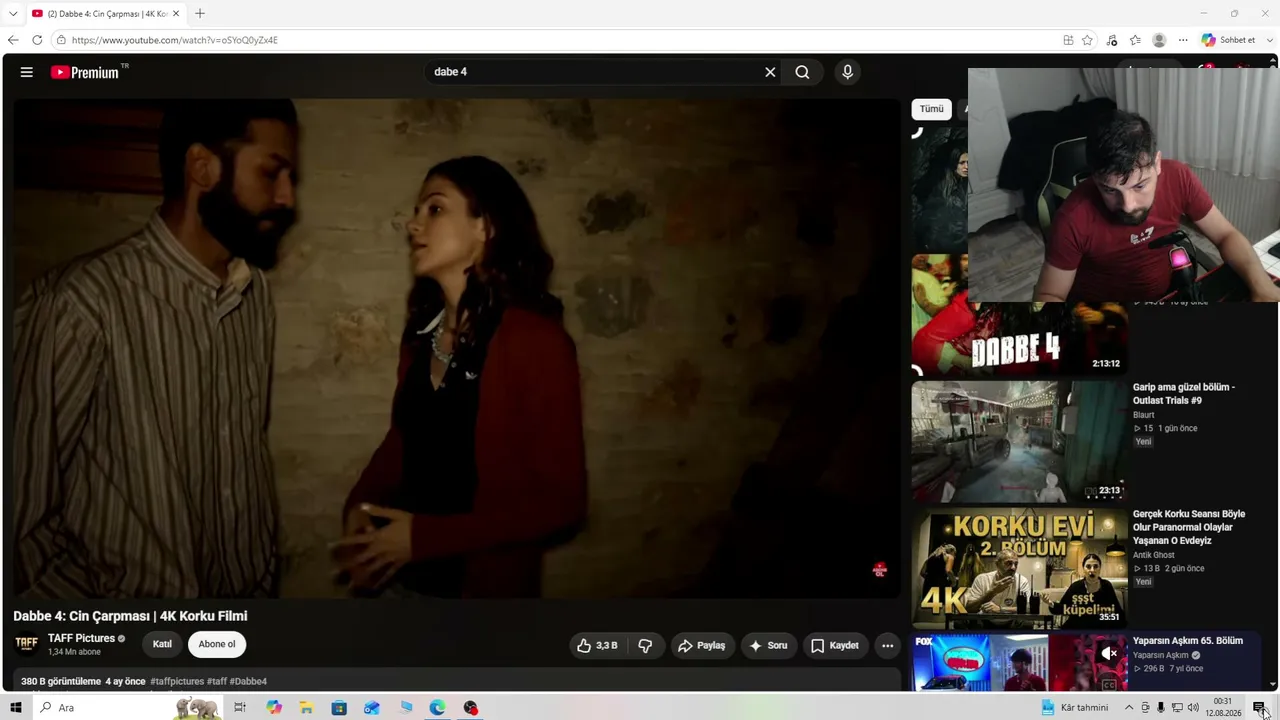Go to the YouTube Premium home logo
This screenshot has width=1280, height=720.
pos(84,72)
